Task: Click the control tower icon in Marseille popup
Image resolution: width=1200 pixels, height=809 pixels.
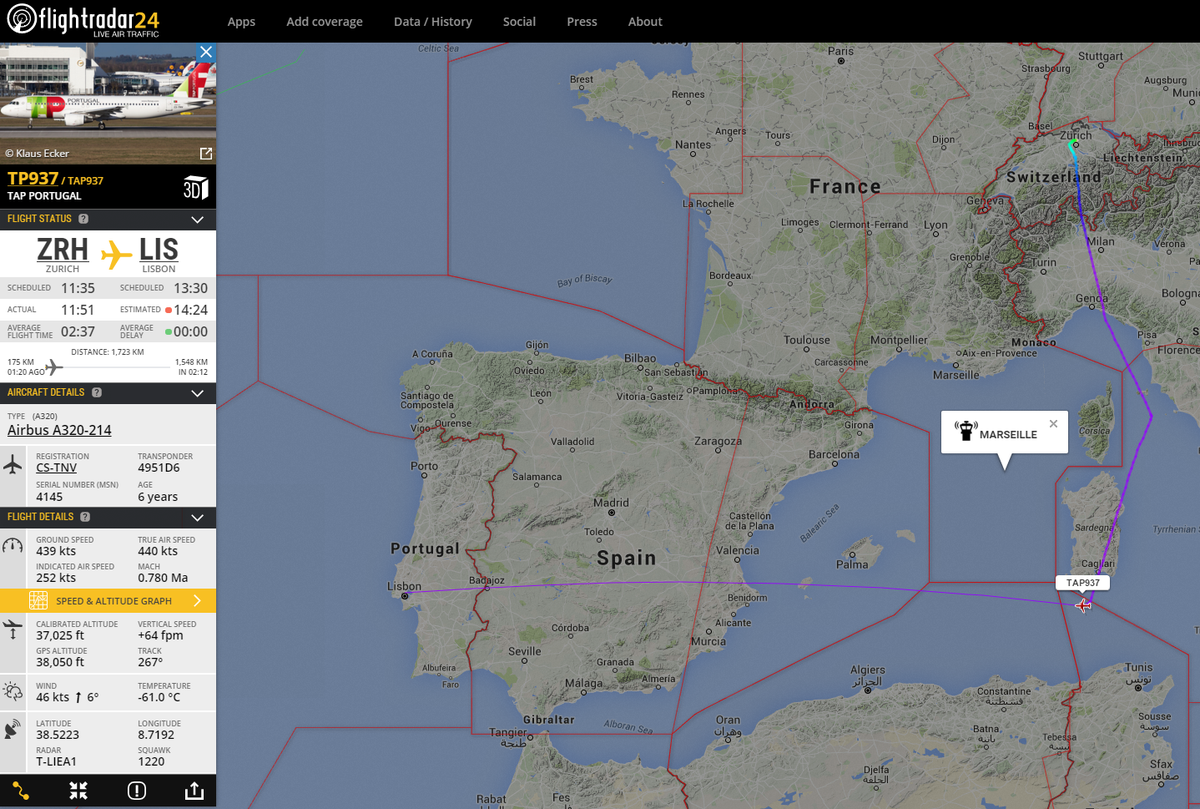Action: point(965,431)
